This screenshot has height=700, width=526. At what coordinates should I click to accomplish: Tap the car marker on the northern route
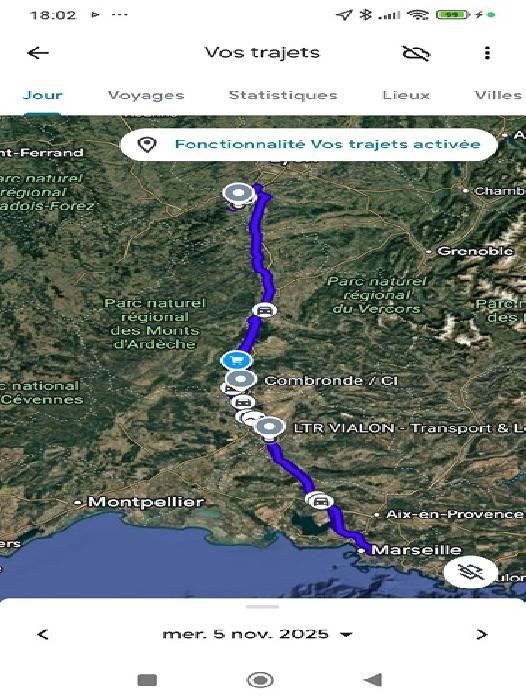(x=264, y=310)
